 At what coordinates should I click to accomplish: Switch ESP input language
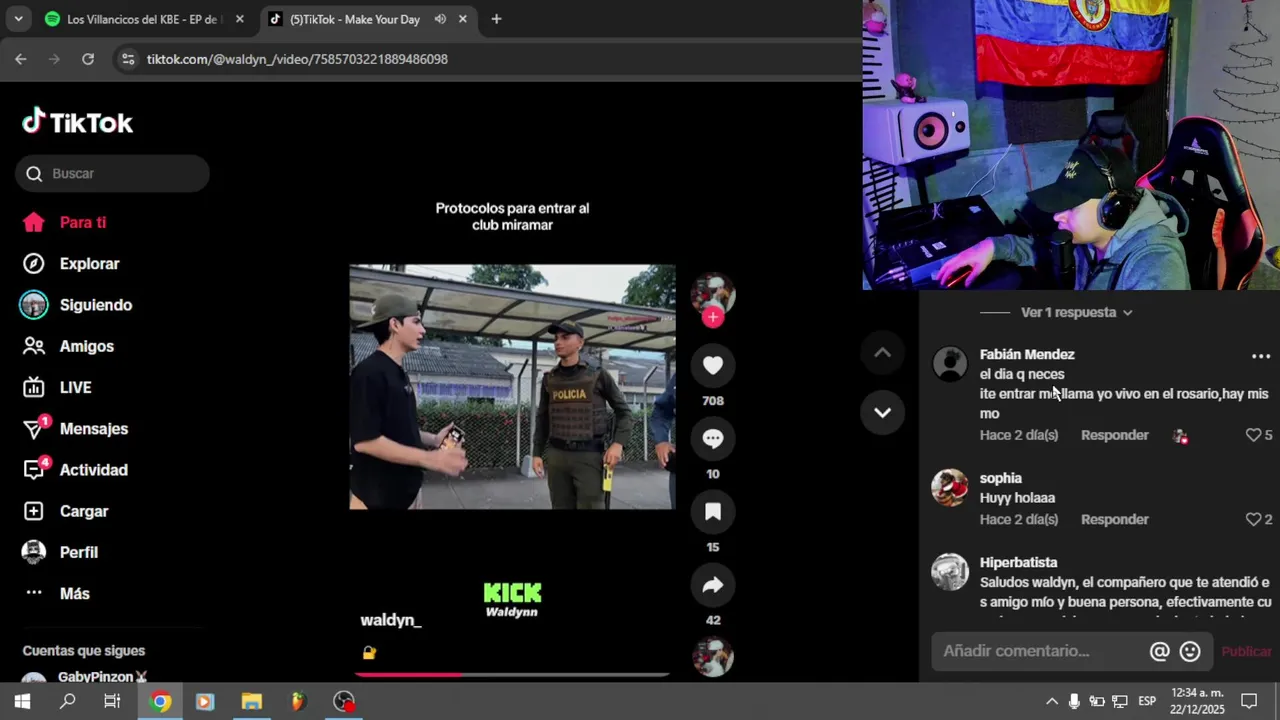click(1147, 701)
